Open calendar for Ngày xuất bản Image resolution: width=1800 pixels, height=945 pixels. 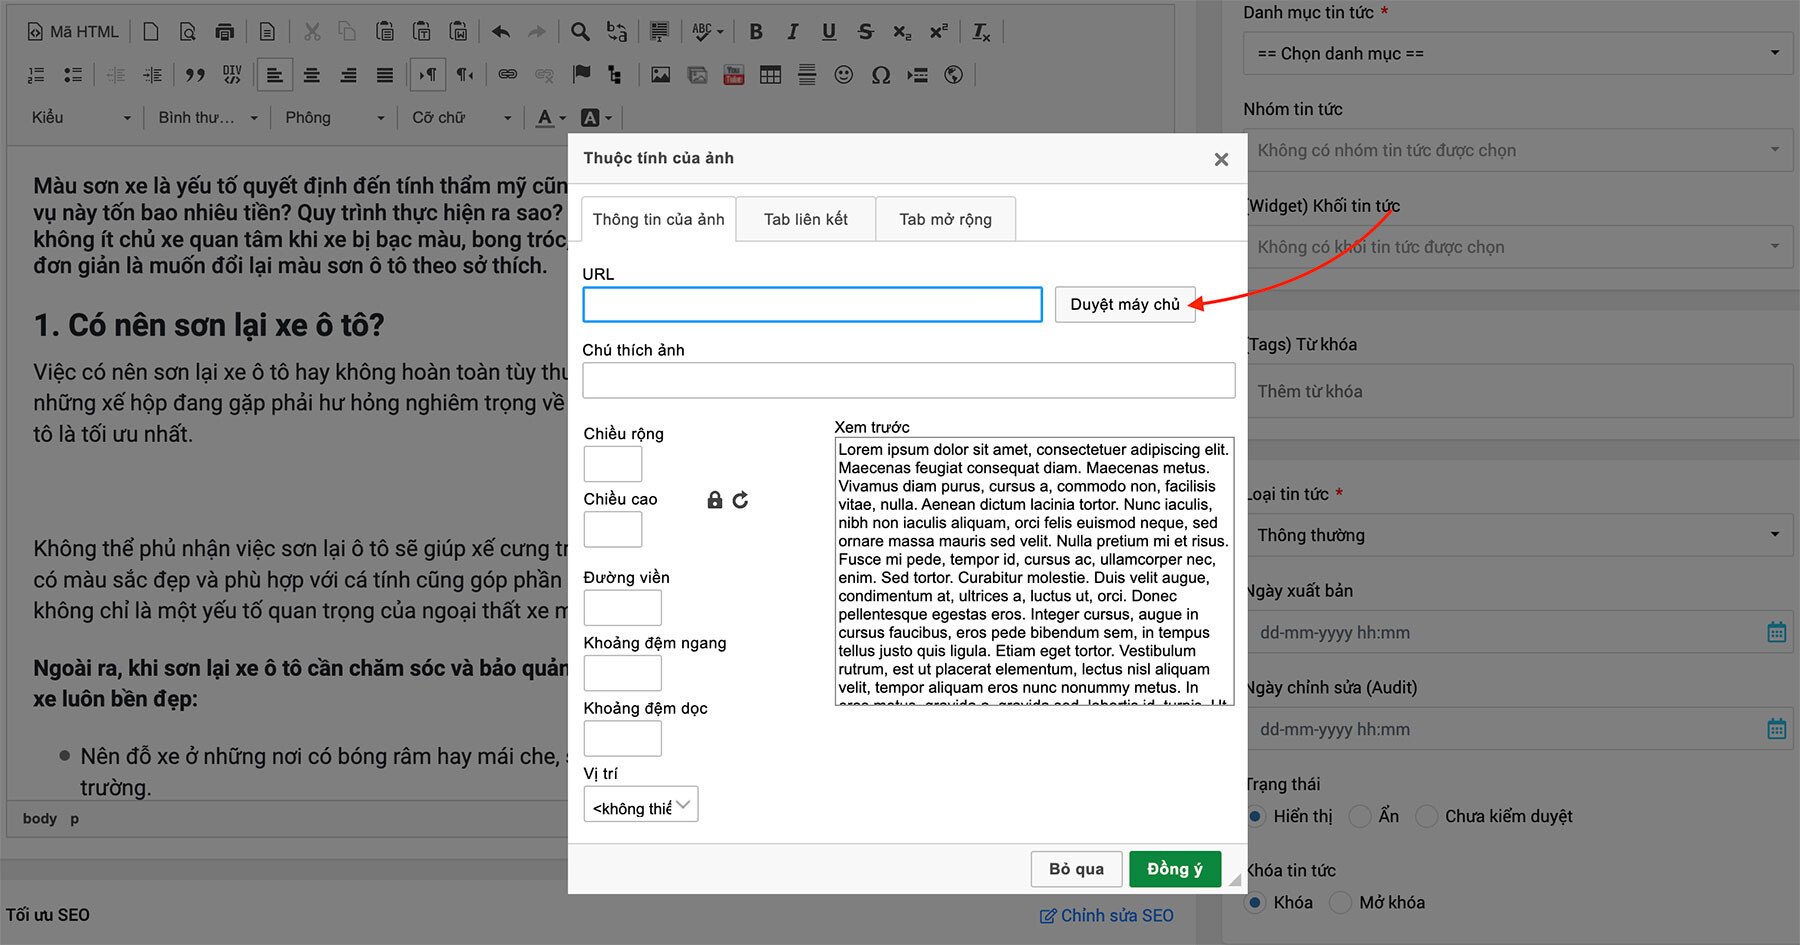tap(1776, 632)
